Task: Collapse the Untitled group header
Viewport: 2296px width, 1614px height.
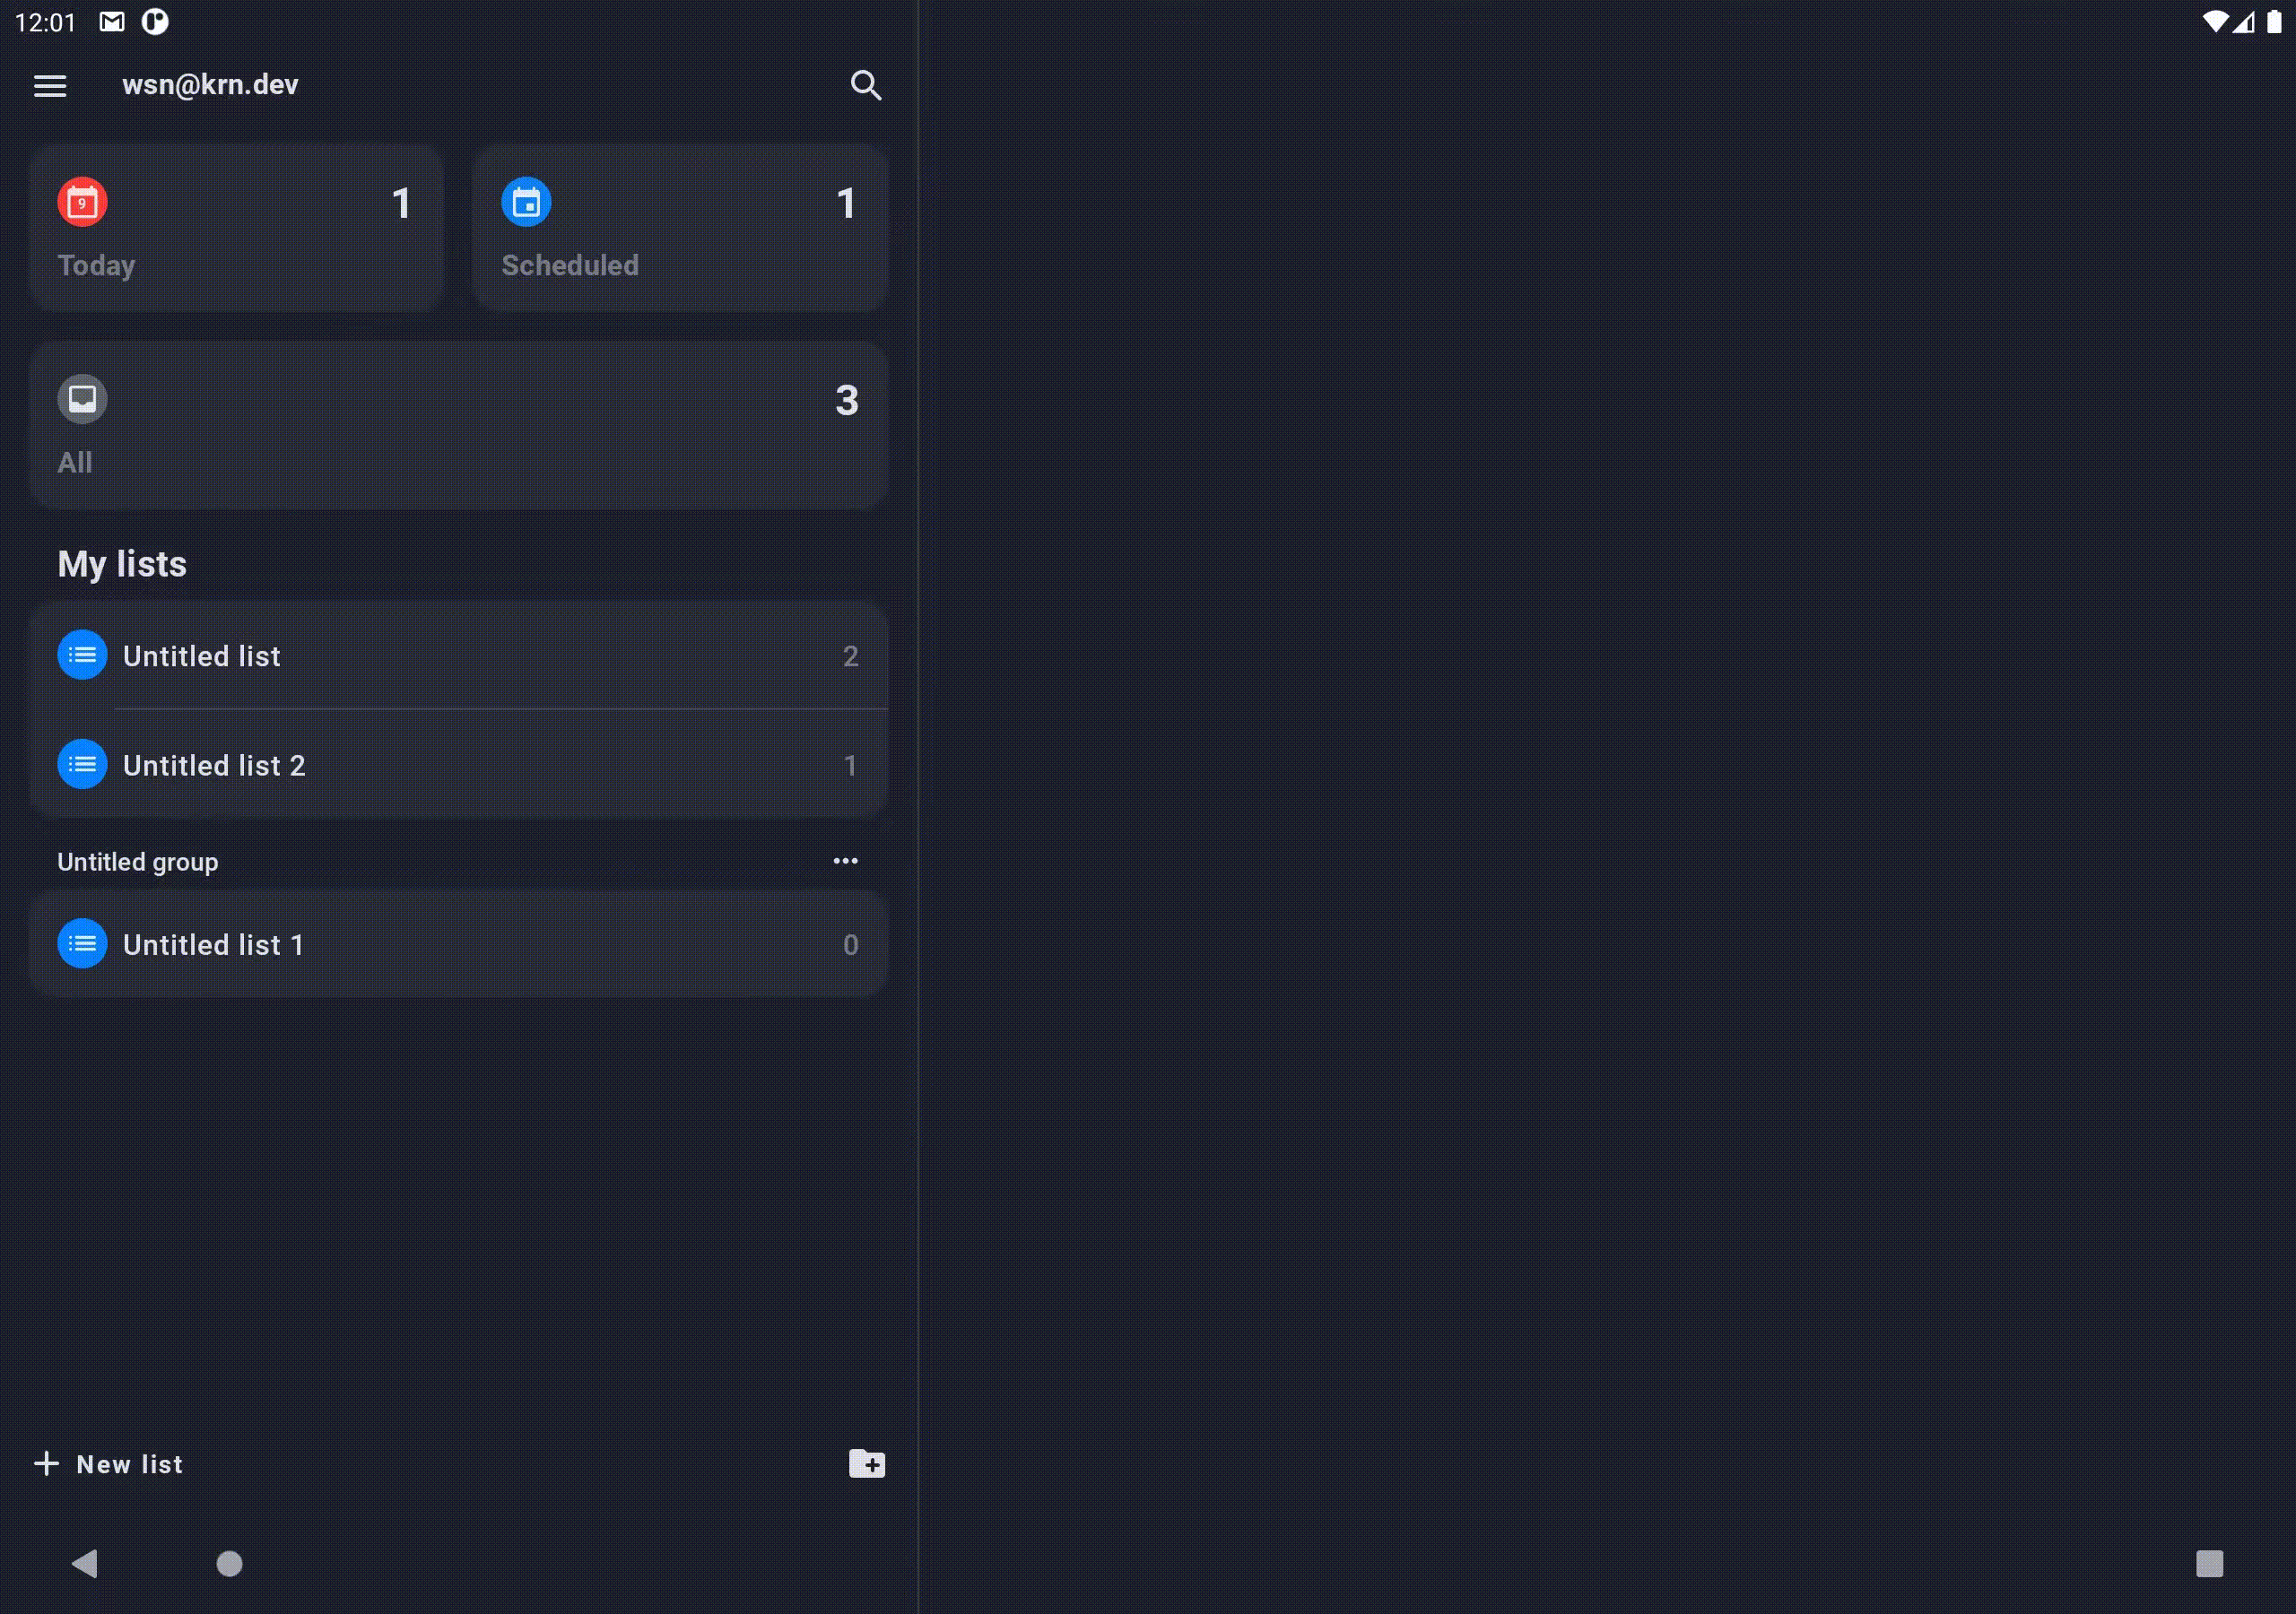Action: click(138, 862)
